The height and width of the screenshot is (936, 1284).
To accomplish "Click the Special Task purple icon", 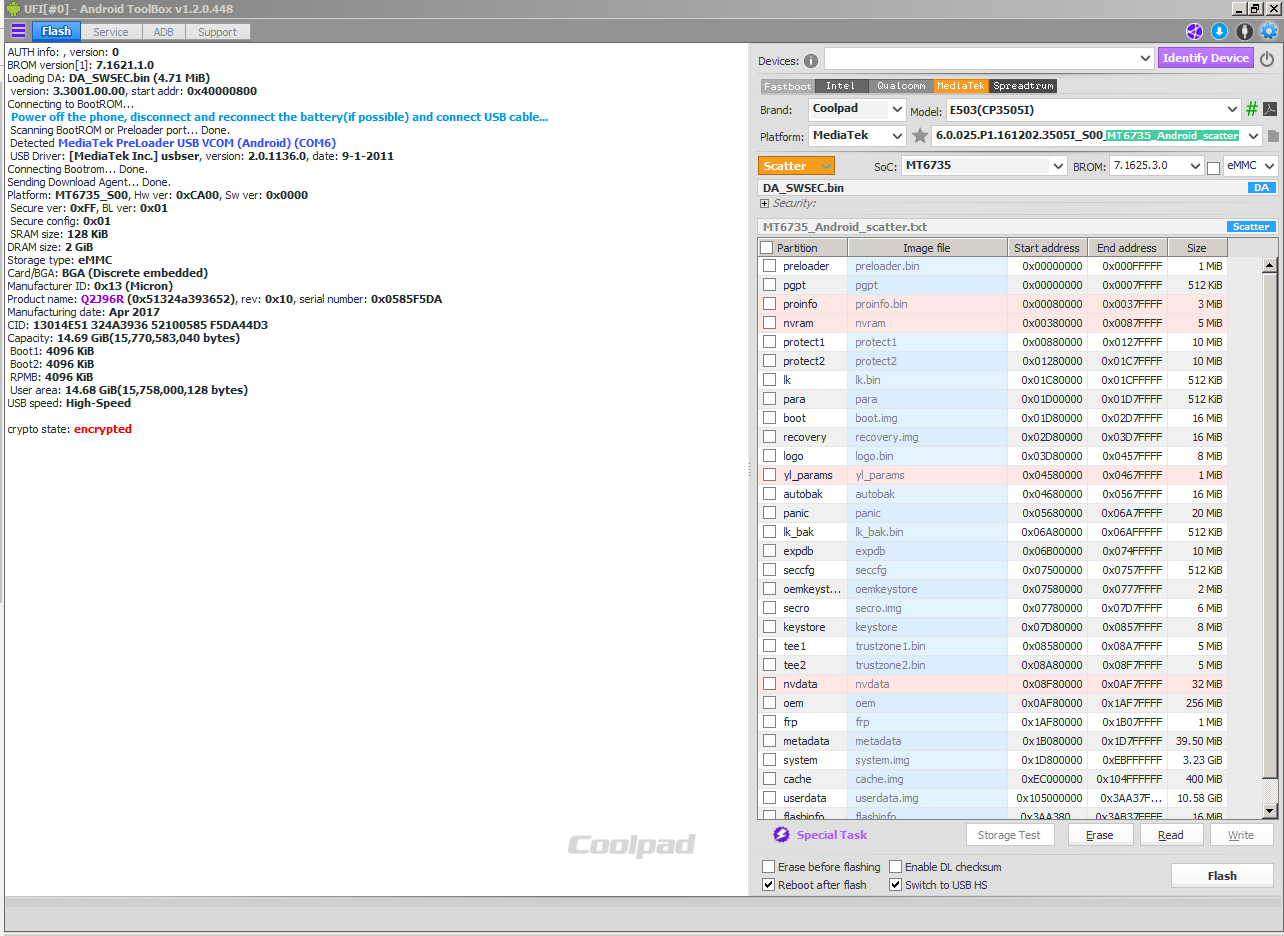I will click(x=781, y=834).
